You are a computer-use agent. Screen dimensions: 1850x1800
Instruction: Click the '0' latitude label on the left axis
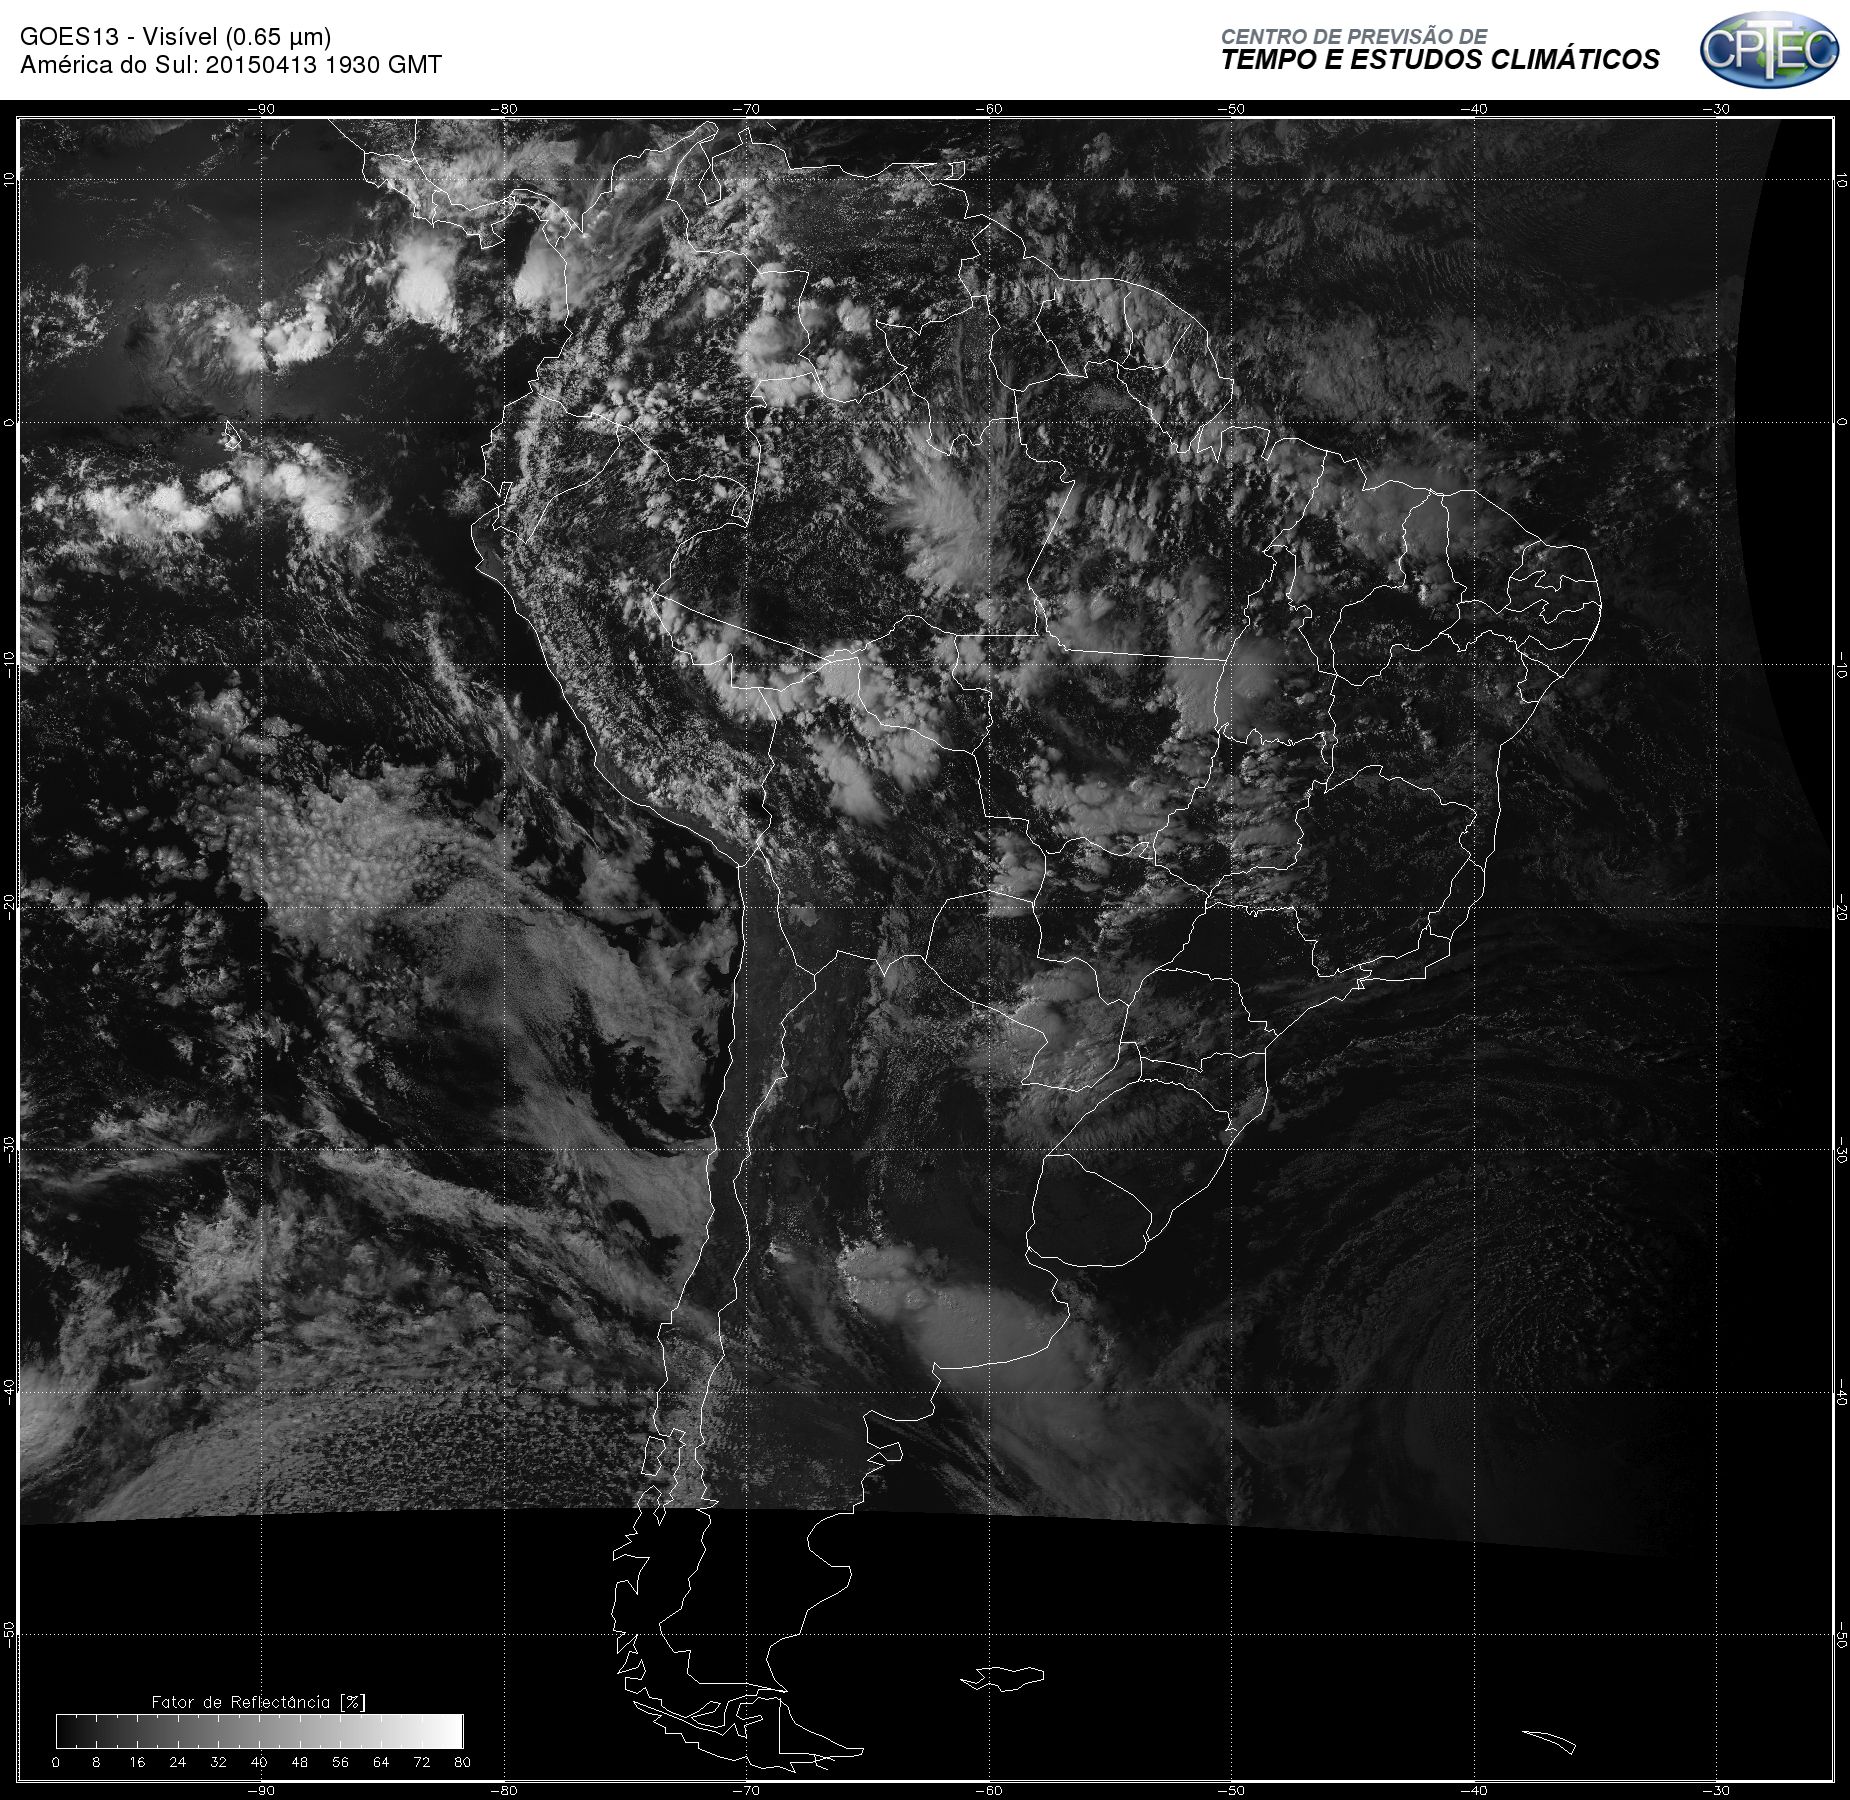coord(9,422)
